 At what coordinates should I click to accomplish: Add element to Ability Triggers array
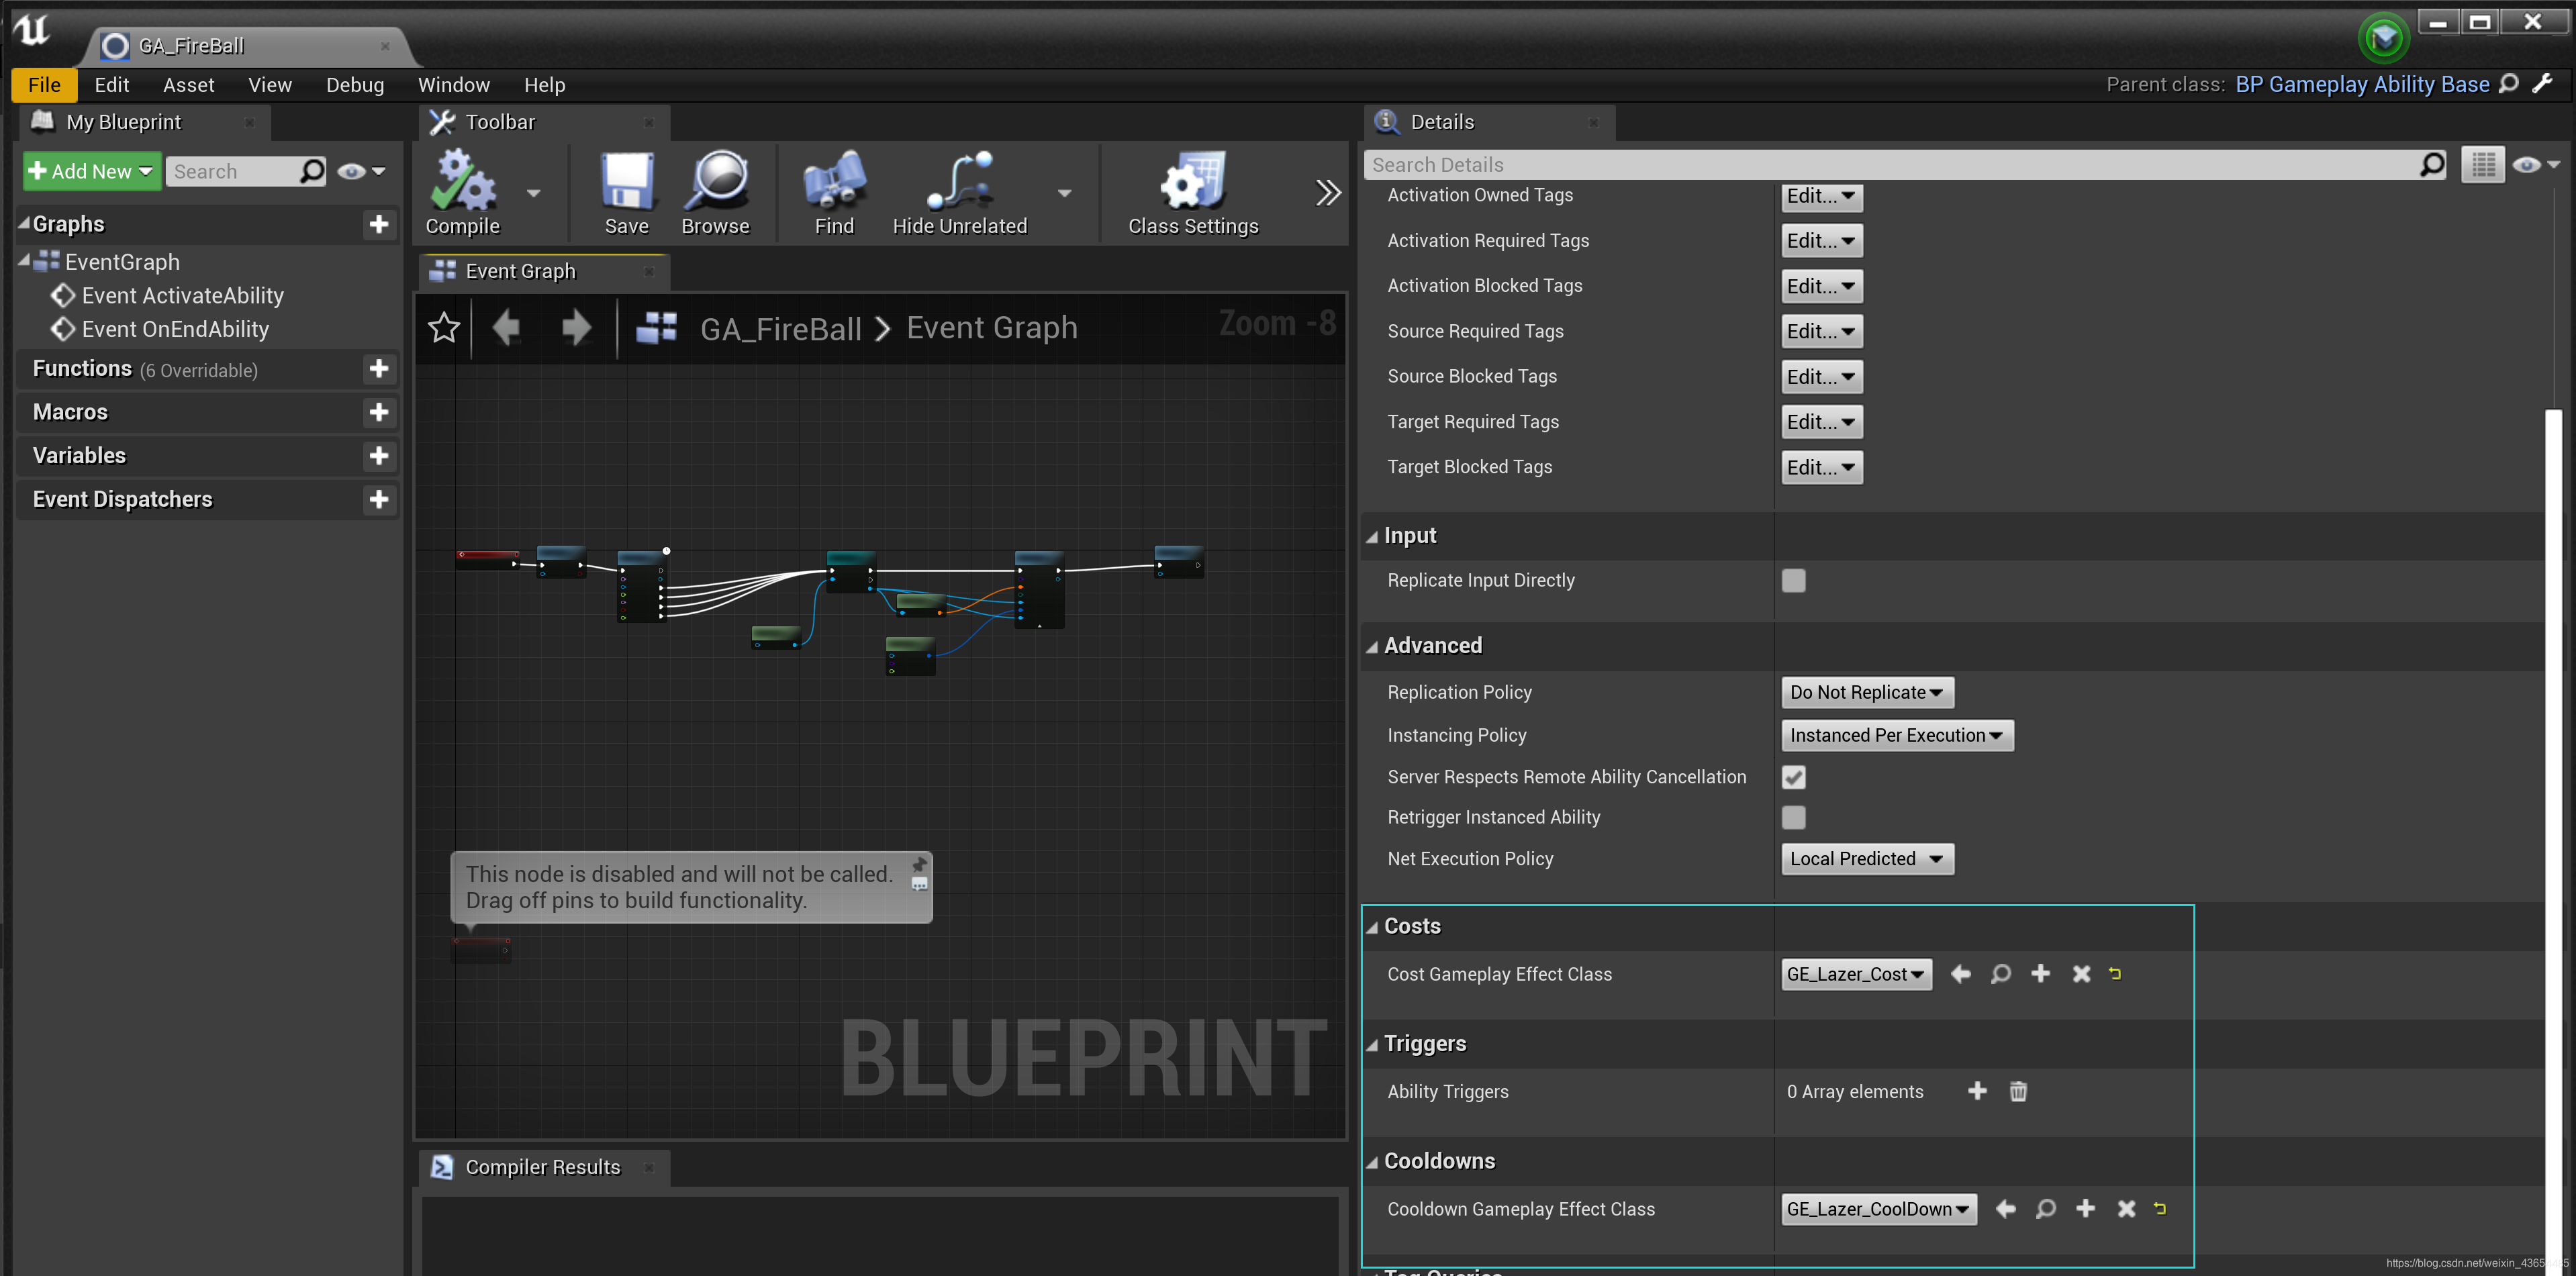[x=1976, y=1091]
